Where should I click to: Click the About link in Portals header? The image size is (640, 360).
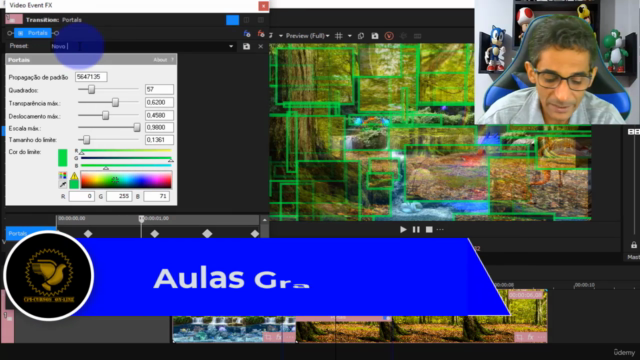click(160, 60)
